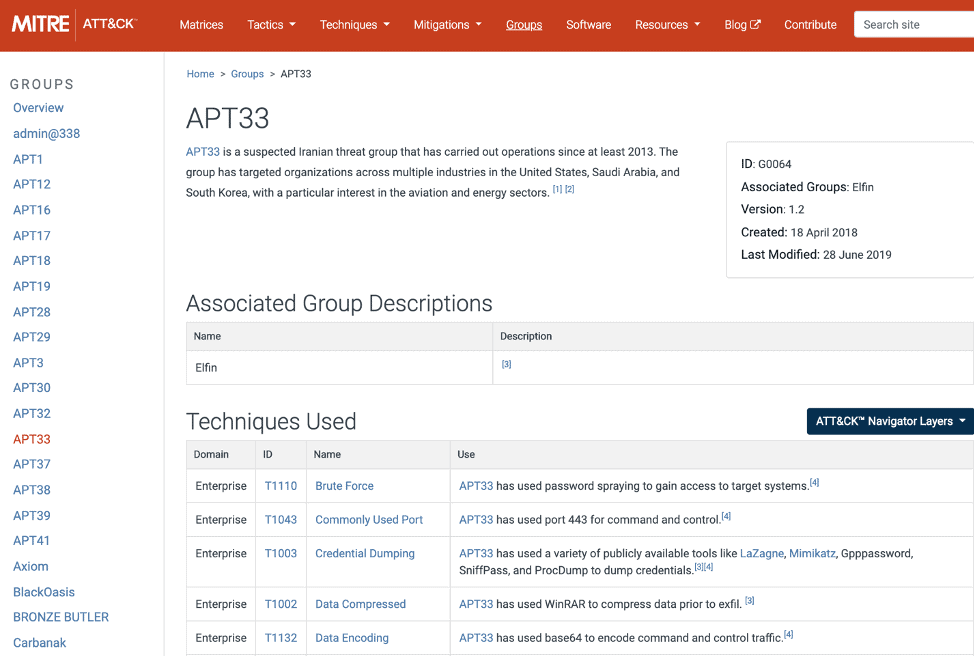Open the Data Compressed technique
974x656 pixels.
[x=360, y=604]
